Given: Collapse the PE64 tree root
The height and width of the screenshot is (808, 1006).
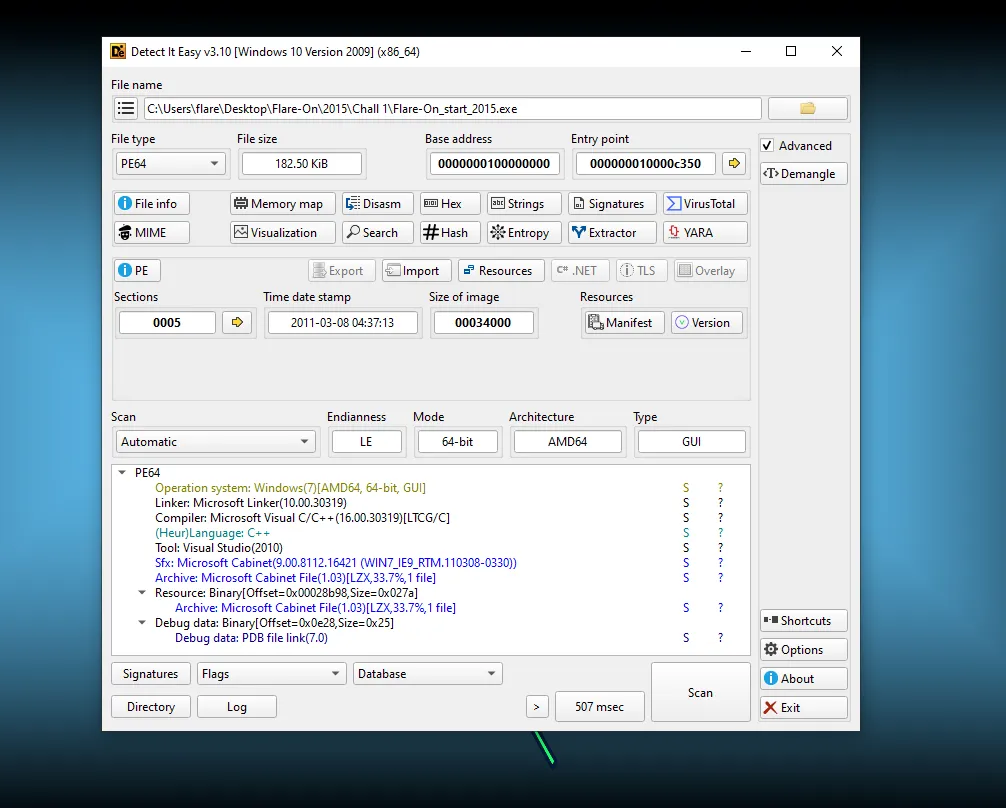Looking at the screenshot, I should tap(122, 473).
